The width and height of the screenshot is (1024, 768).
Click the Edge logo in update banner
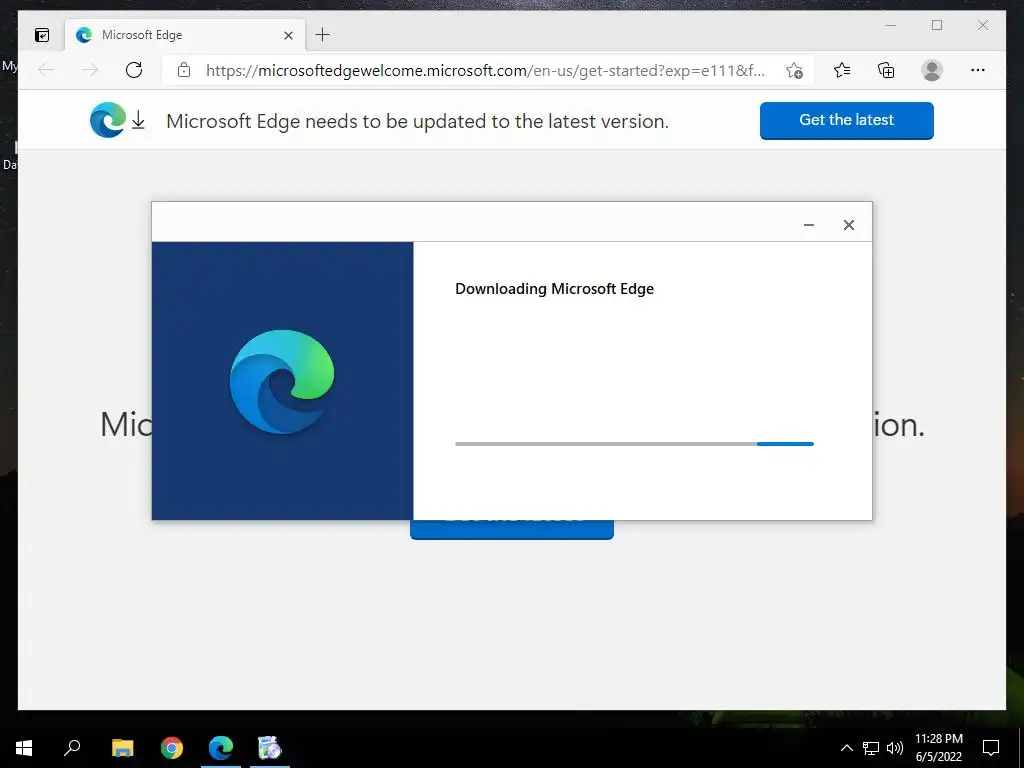108,120
